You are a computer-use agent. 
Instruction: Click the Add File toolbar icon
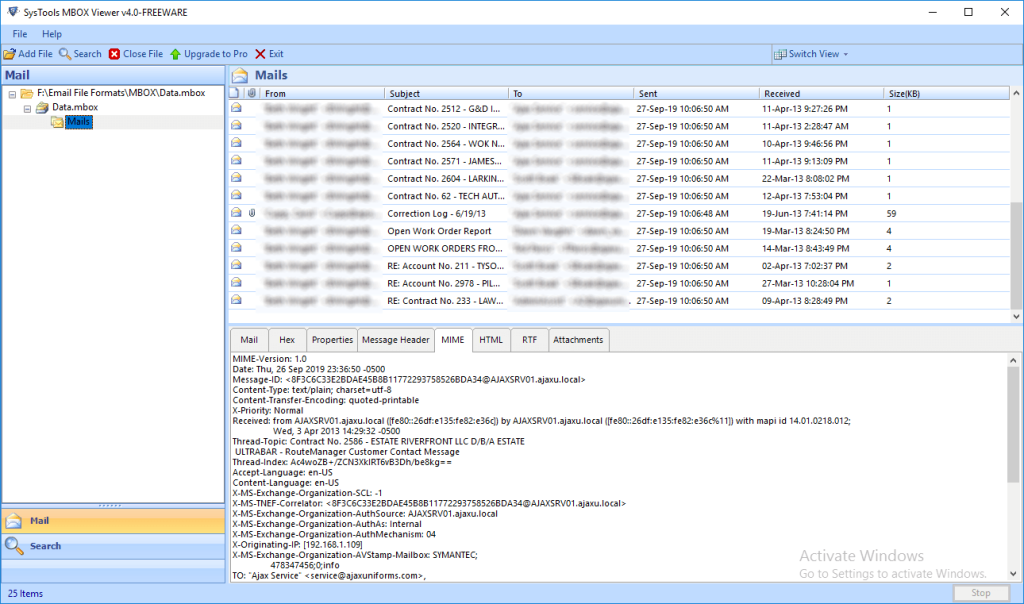[10, 54]
